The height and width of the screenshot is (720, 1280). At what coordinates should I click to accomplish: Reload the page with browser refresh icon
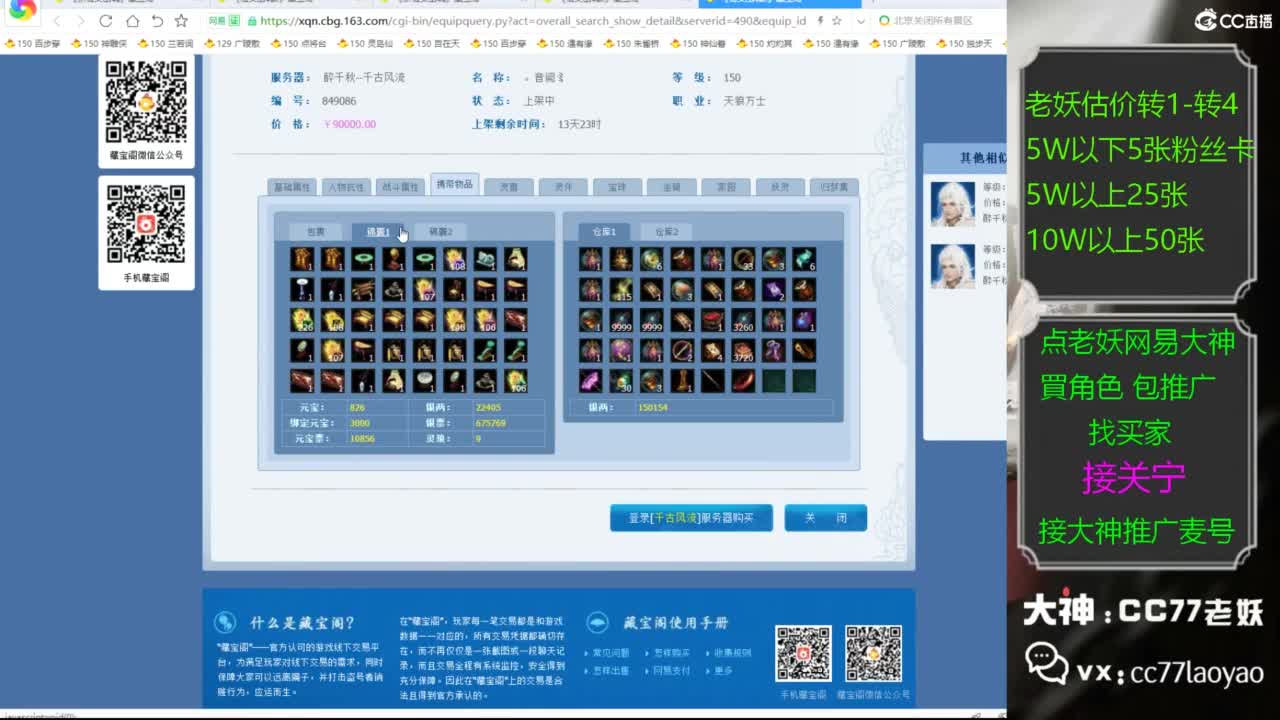pyautogui.click(x=106, y=21)
